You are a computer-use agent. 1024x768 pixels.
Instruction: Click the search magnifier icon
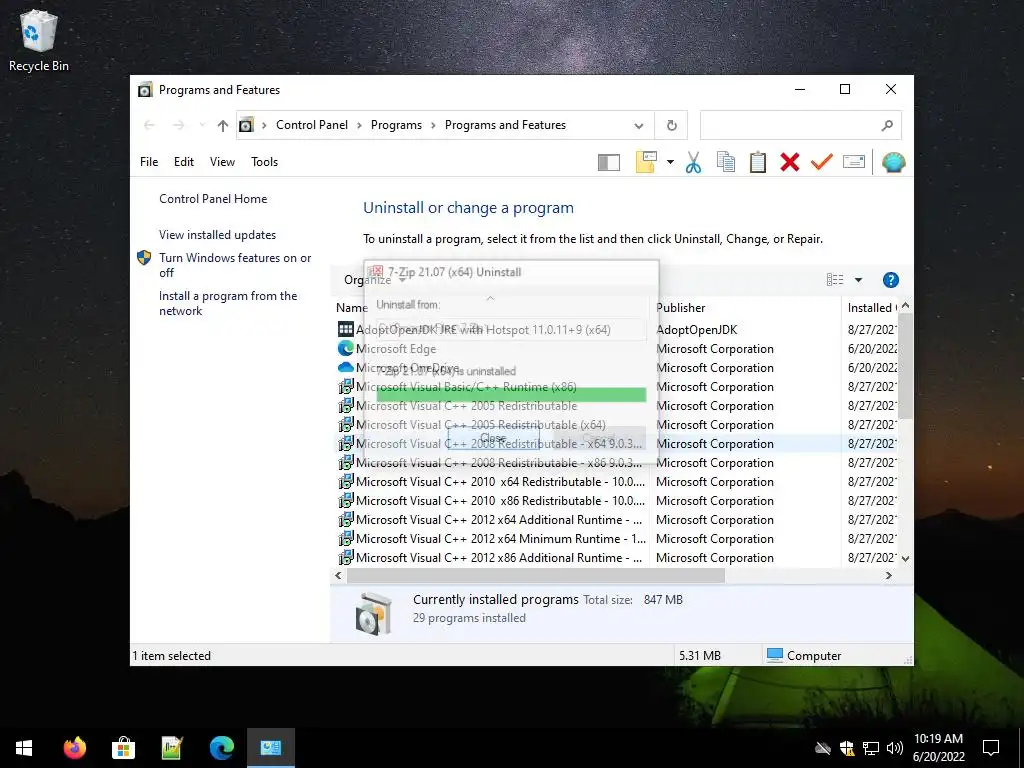887,125
